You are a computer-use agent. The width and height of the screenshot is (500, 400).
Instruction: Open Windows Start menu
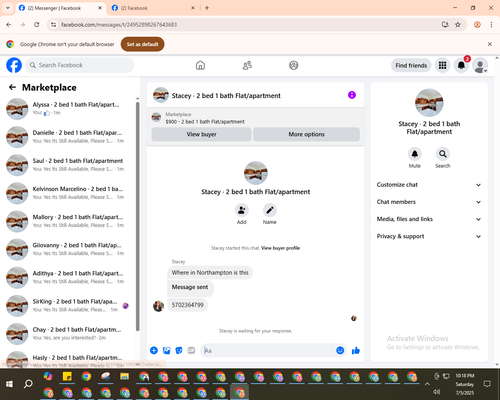9,384
